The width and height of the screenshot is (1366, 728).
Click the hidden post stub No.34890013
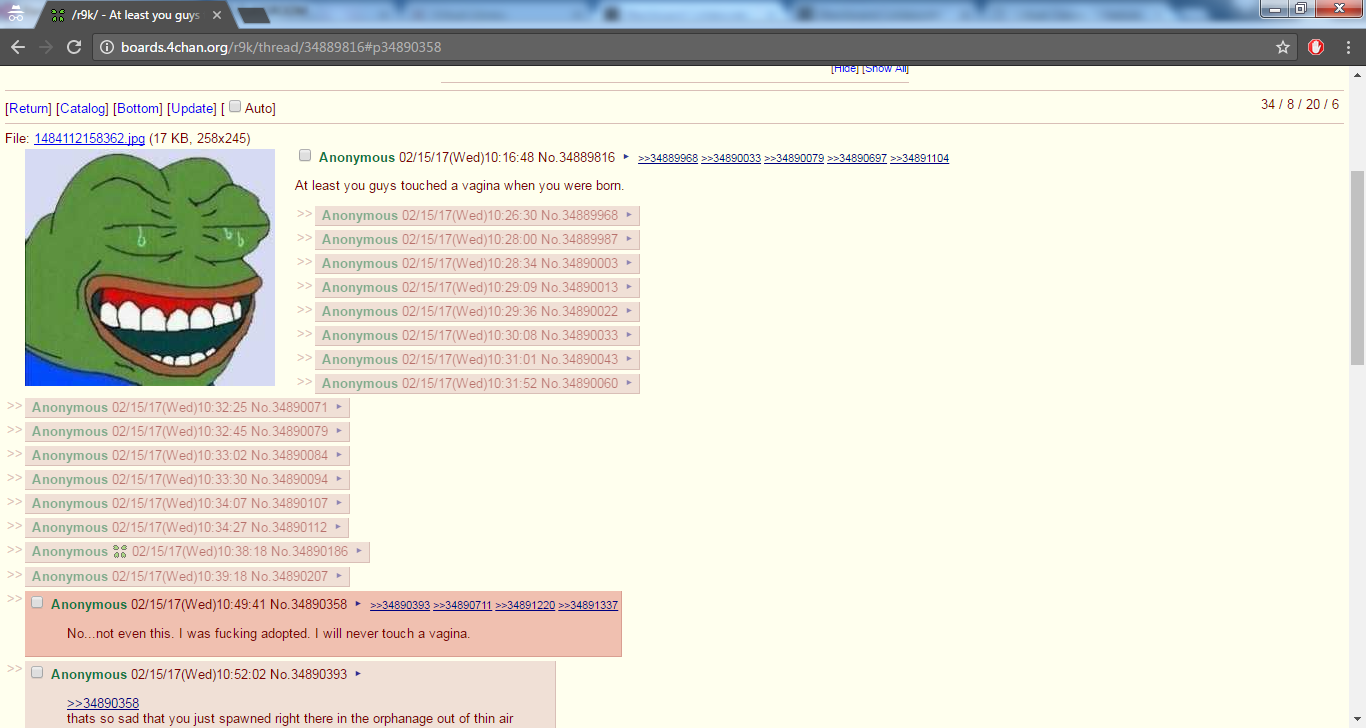(477, 287)
